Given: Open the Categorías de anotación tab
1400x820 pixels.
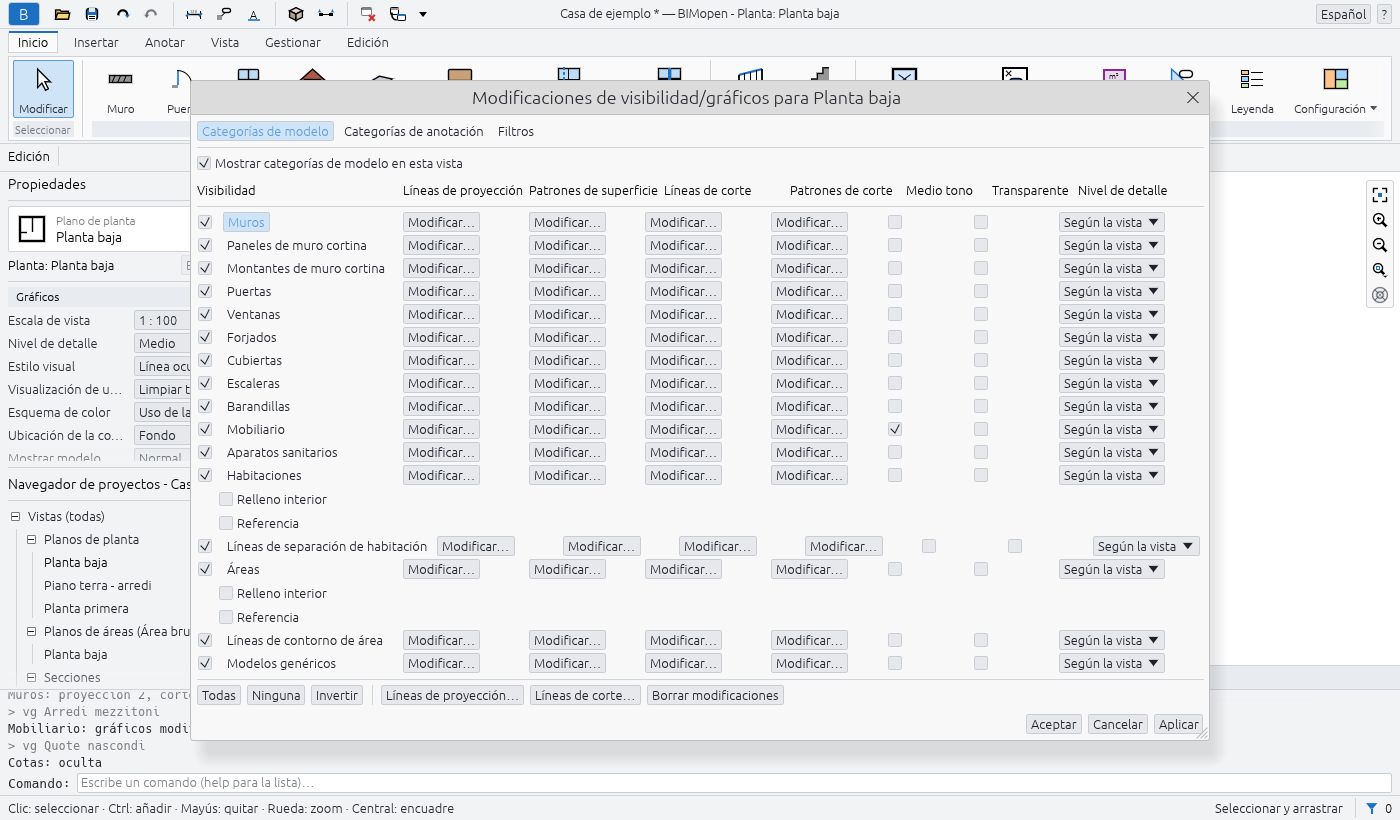Looking at the screenshot, I should (x=413, y=131).
